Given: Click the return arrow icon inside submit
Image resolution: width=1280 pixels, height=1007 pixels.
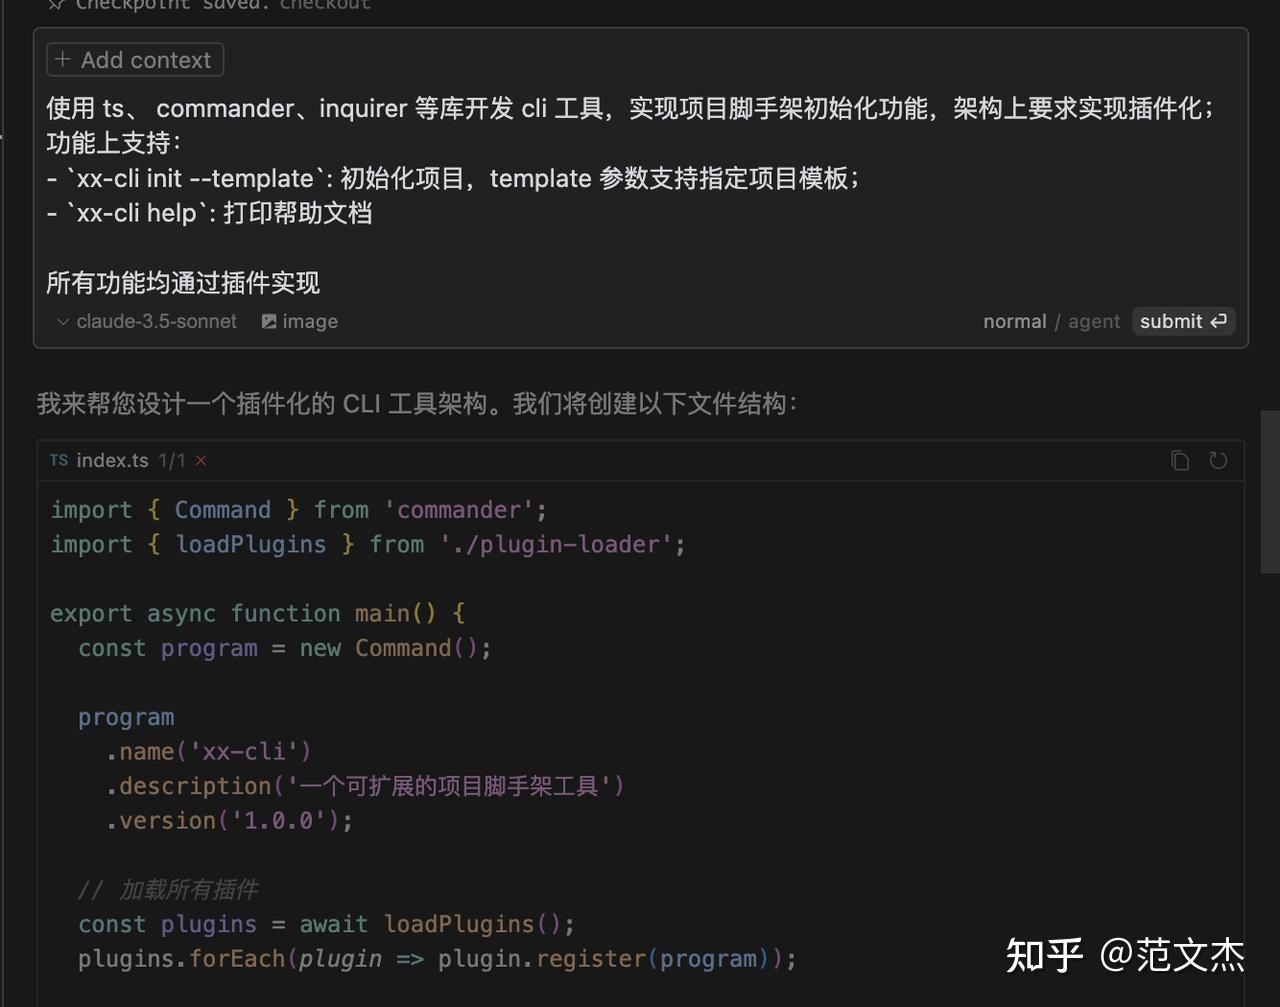Looking at the screenshot, I should (x=1217, y=321).
